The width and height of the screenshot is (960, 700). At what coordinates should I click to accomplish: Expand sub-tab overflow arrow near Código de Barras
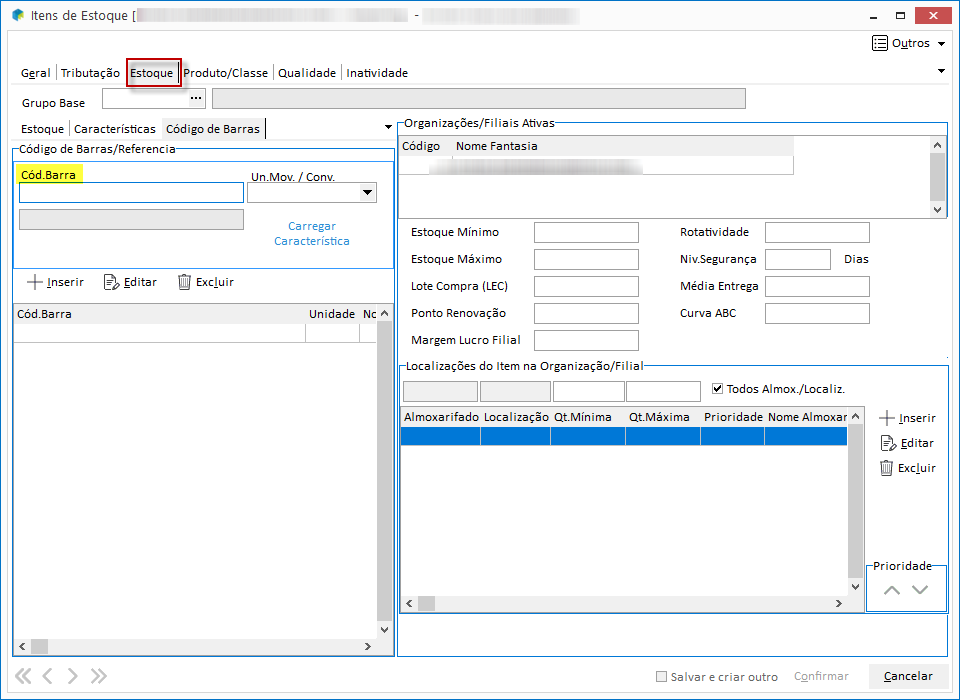(x=388, y=127)
